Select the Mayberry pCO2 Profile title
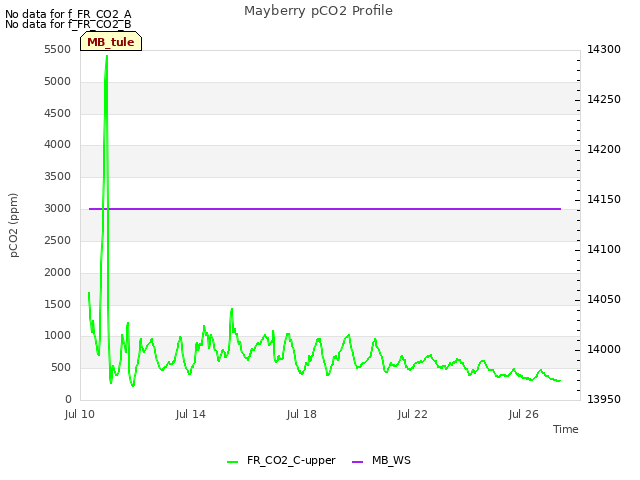 [318, 11]
